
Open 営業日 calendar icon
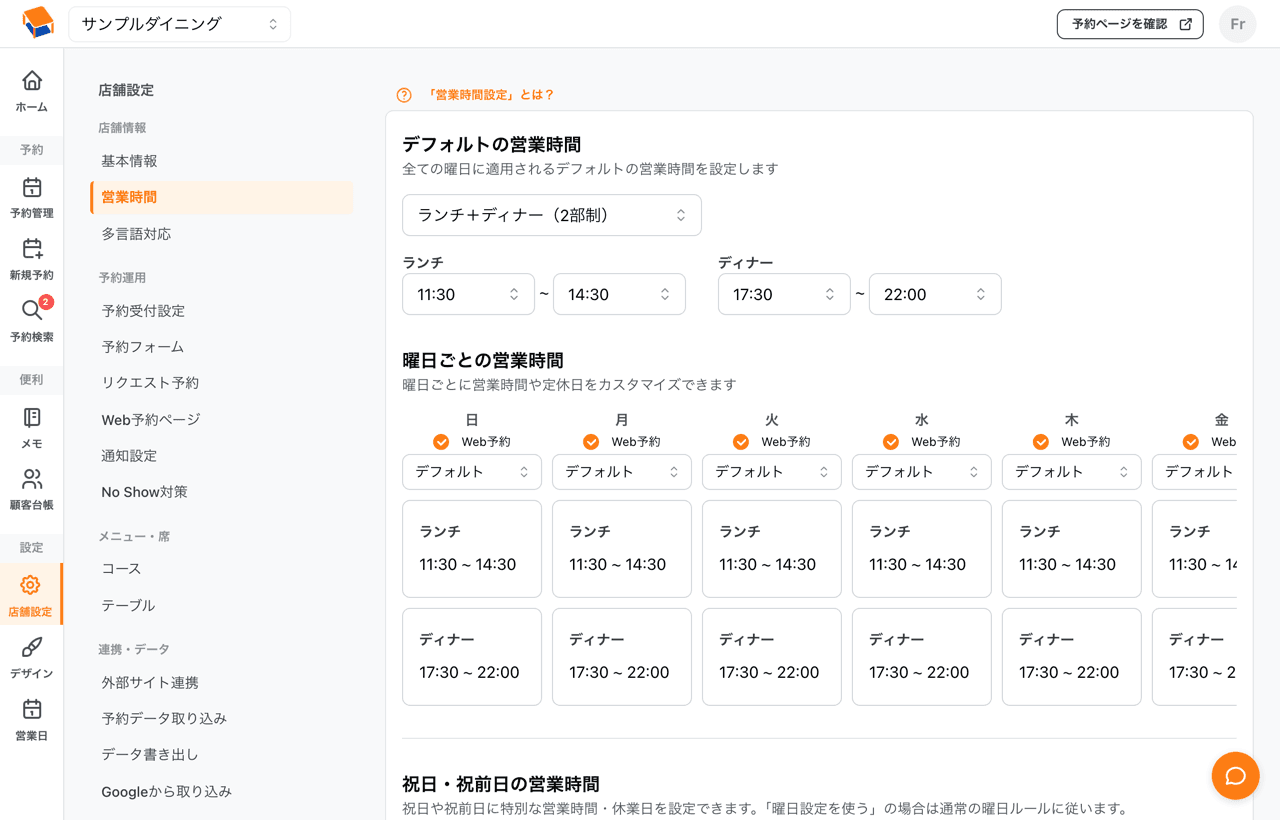[x=32, y=709]
